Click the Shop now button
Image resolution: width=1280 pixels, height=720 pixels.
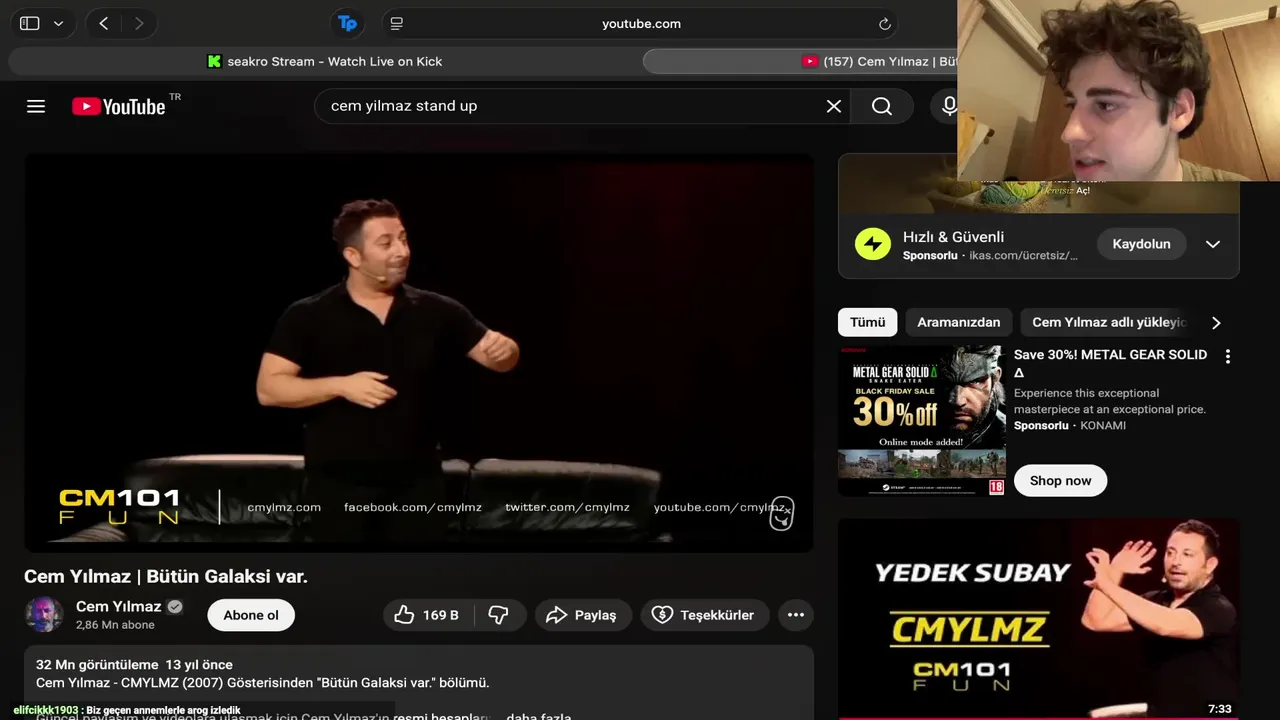pyautogui.click(x=1061, y=481)
